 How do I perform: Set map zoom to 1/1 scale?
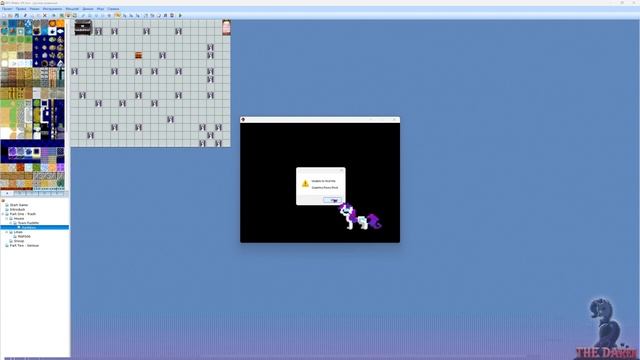click(x=118, y=16)
